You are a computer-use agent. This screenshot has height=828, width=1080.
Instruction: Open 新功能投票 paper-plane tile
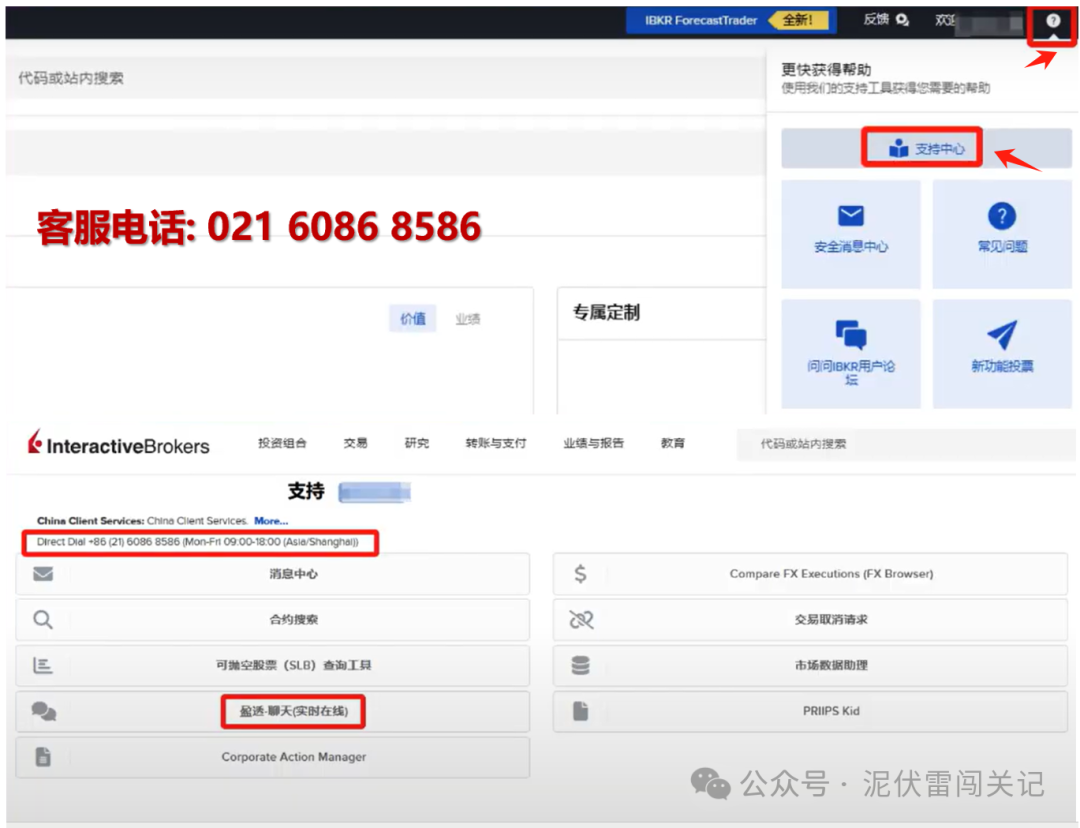pos(1001,353)
